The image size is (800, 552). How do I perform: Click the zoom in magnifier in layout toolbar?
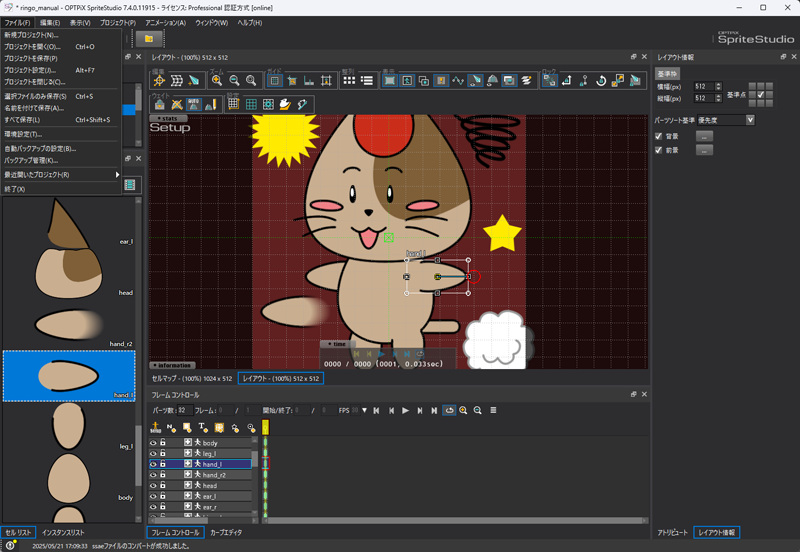pyautogui.click(x=217, y=81)
